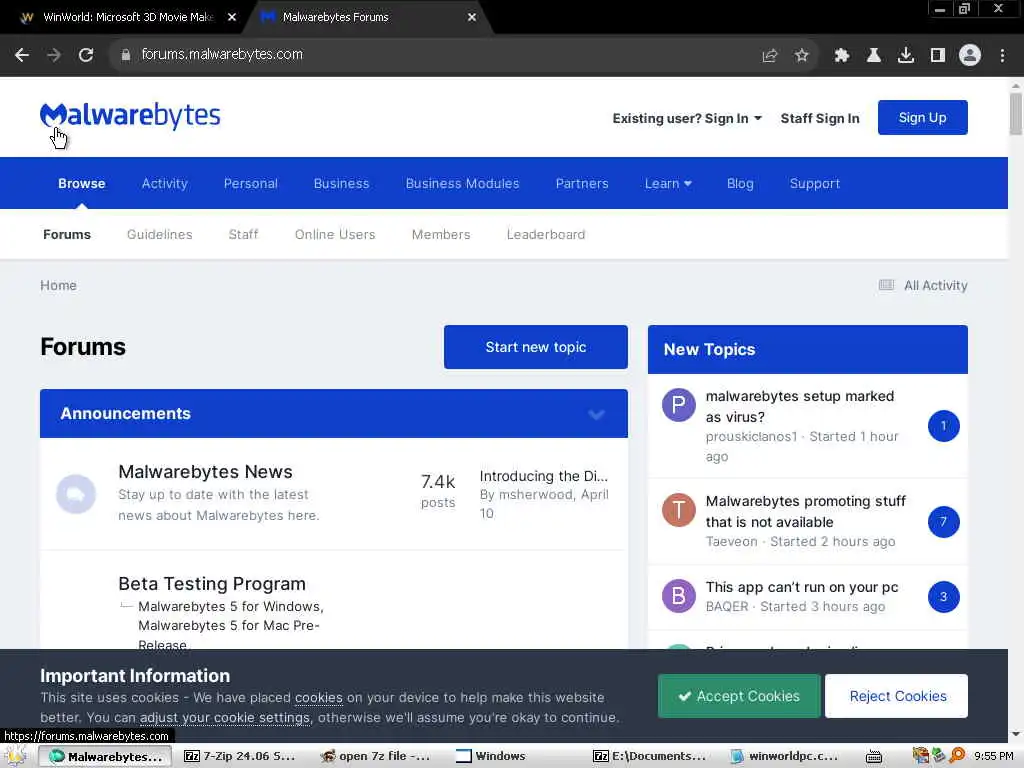Click reply count badge showing 3
This screenshot has height=768, width=1024.
[944, 597]
